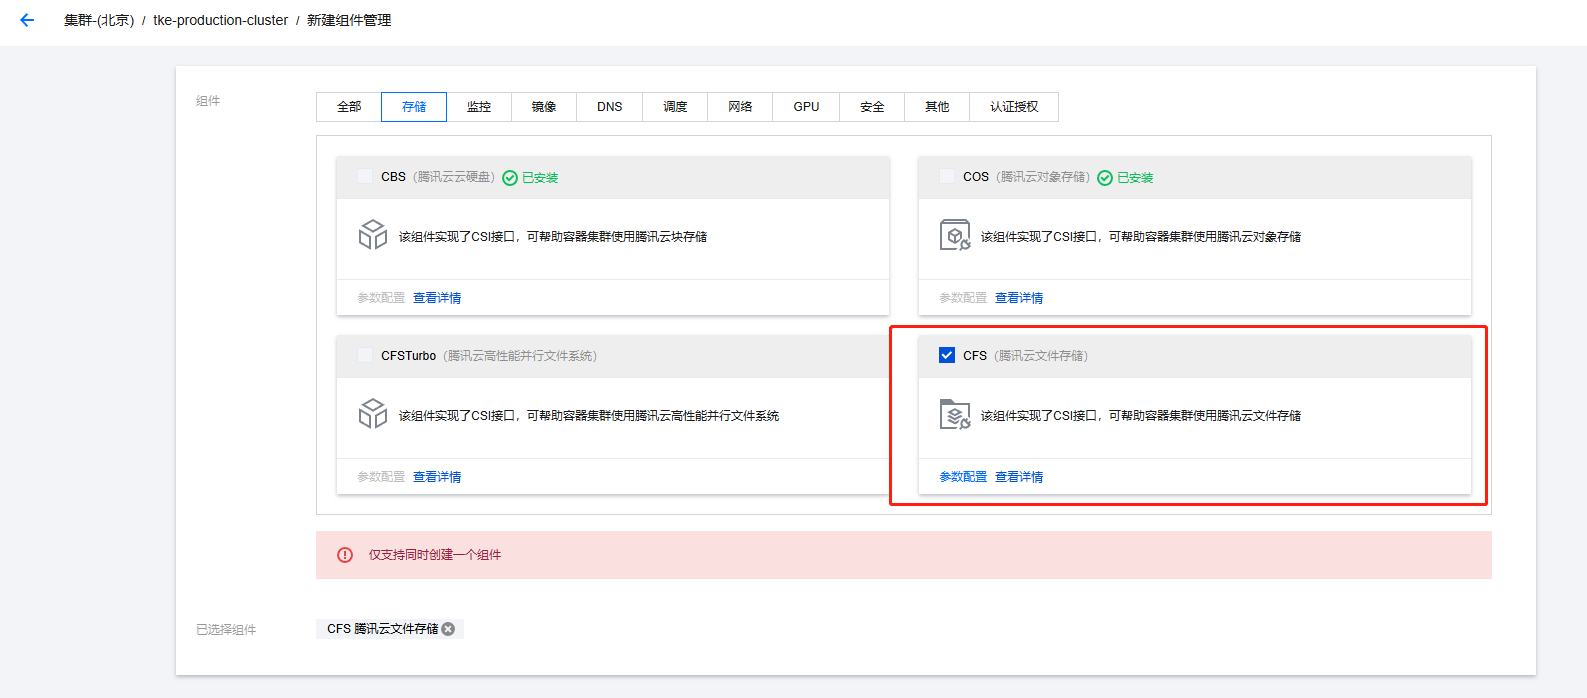This screenshot has height=698, width=1587.
Task: Open tke-production-cluster breadcrumb
Action: click(x=221, y=20)
